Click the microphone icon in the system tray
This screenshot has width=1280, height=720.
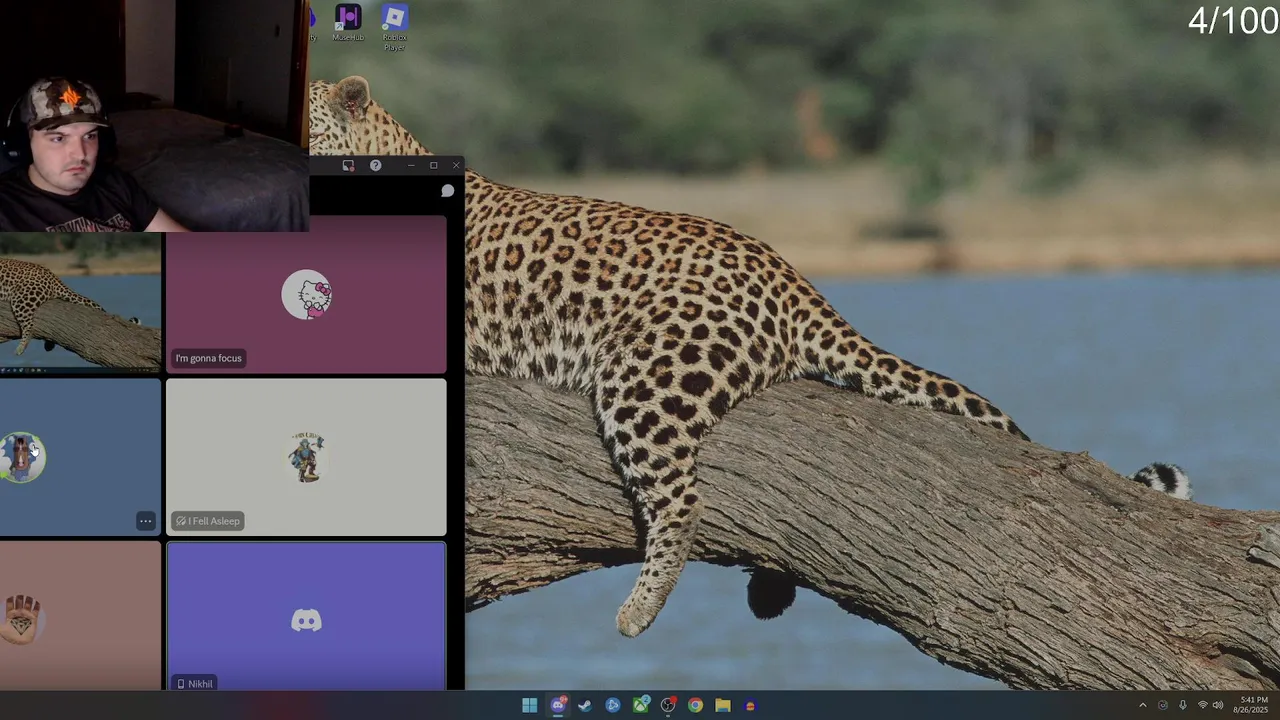click(1183, 705)
